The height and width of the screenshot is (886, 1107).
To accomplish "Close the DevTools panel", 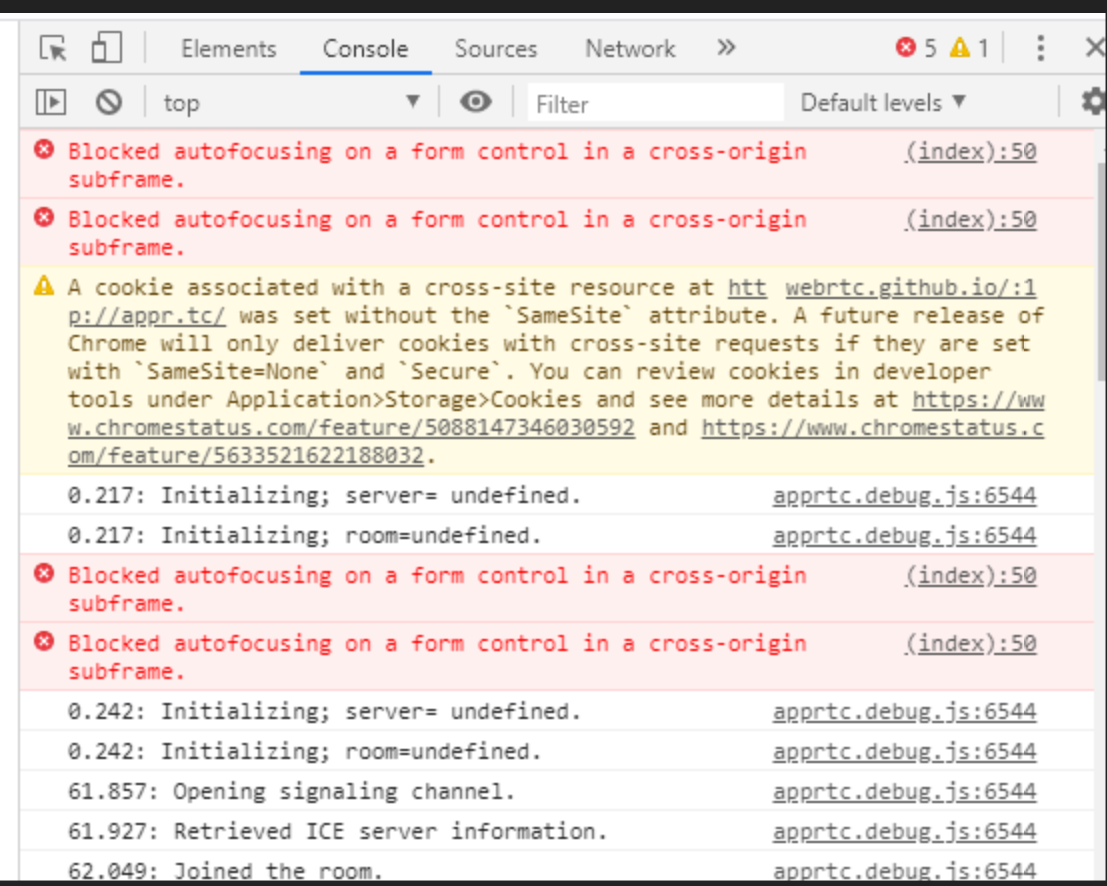I will point(1094,48).
